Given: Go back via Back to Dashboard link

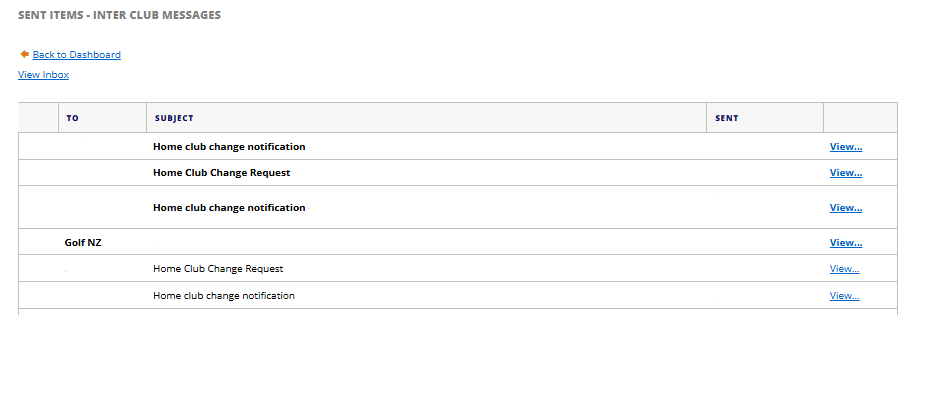Looking at the screenshot, I should pyautogui.click(x=76, y=55).
